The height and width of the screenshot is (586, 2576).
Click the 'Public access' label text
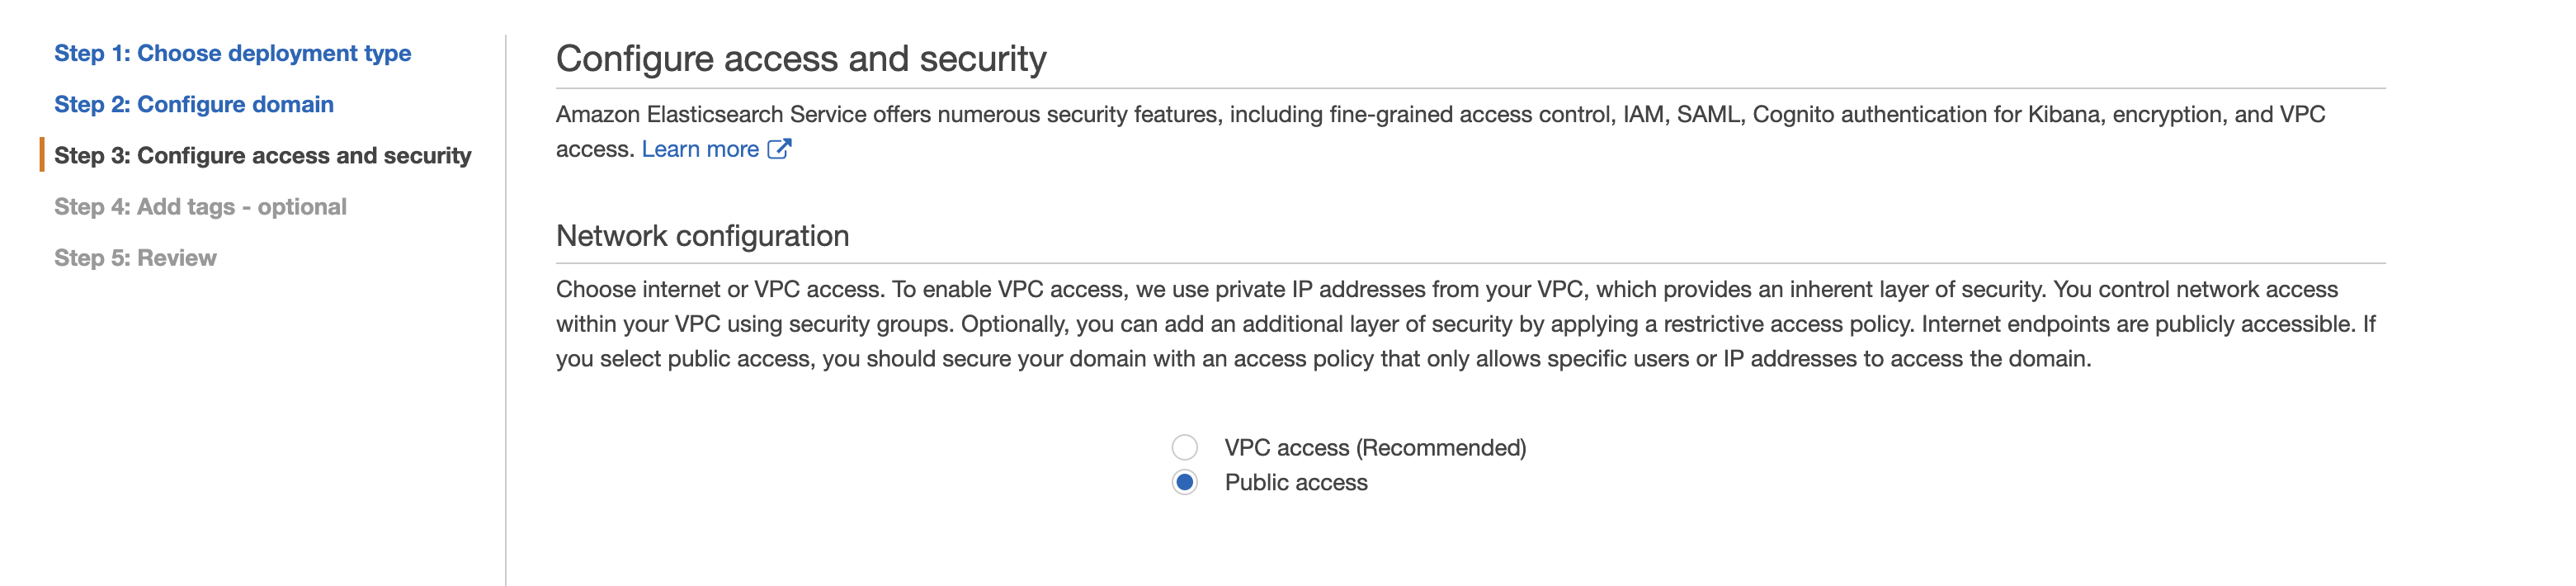click(1295, 482)
